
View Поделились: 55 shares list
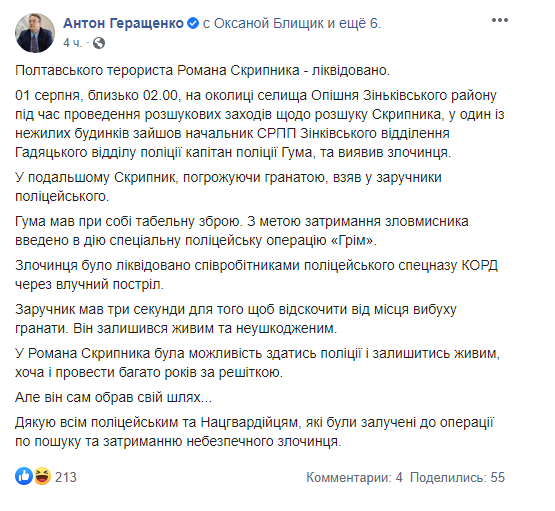tap(457, 477)
